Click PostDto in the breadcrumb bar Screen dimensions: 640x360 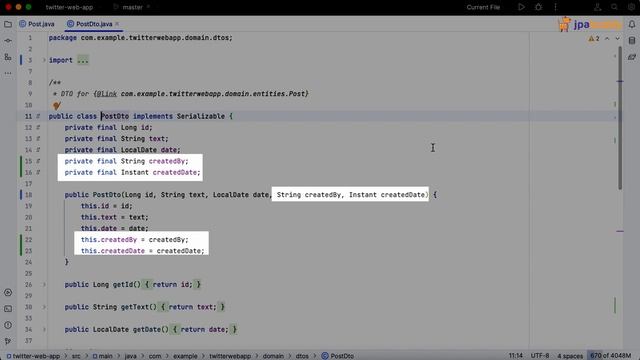click(x=338, y=356)
